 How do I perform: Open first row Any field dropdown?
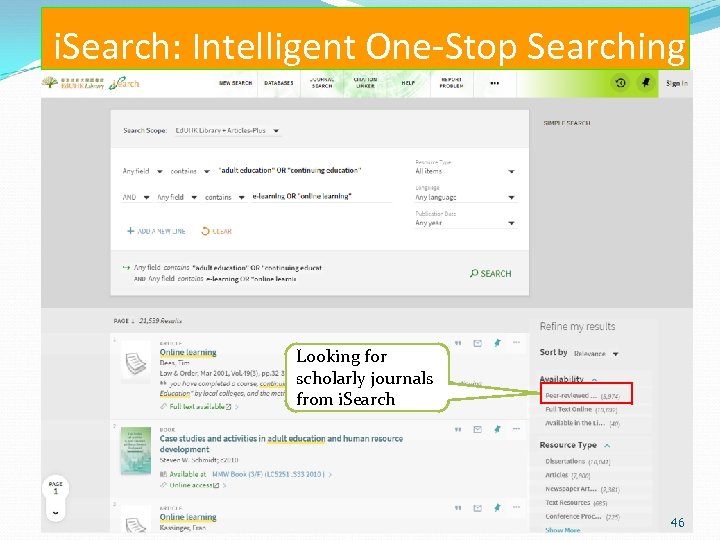[142, 171]
